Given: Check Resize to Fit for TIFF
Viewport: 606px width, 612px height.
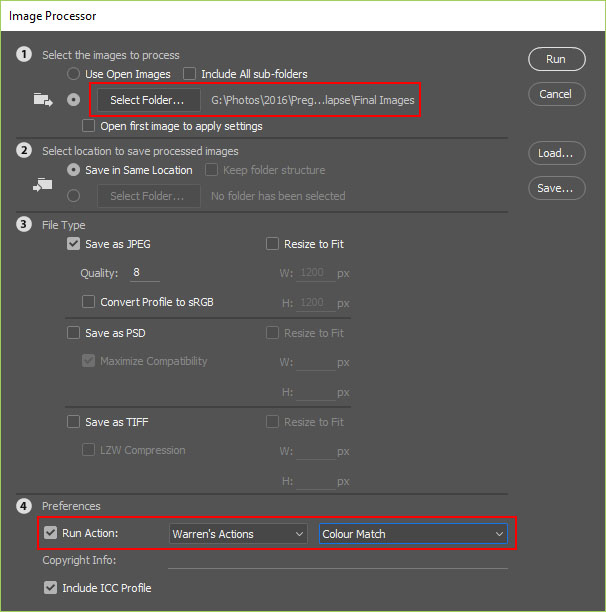Looking at the screenshot, I should point(272,422).
